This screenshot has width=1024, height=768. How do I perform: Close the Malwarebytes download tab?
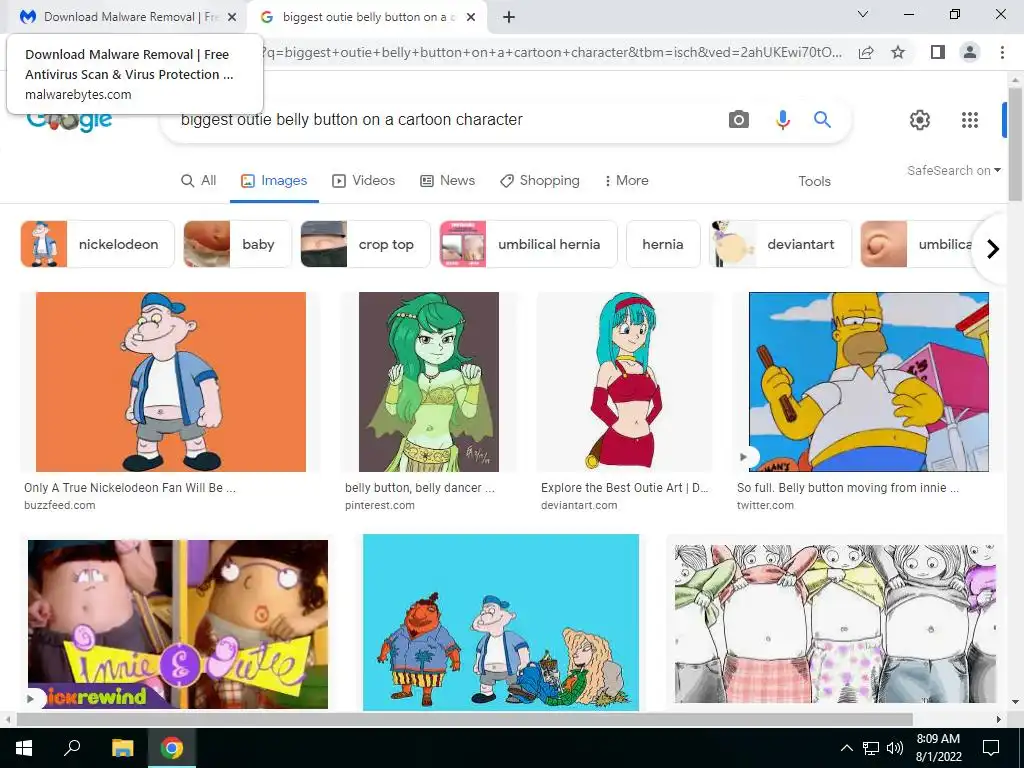pos(232,18)
